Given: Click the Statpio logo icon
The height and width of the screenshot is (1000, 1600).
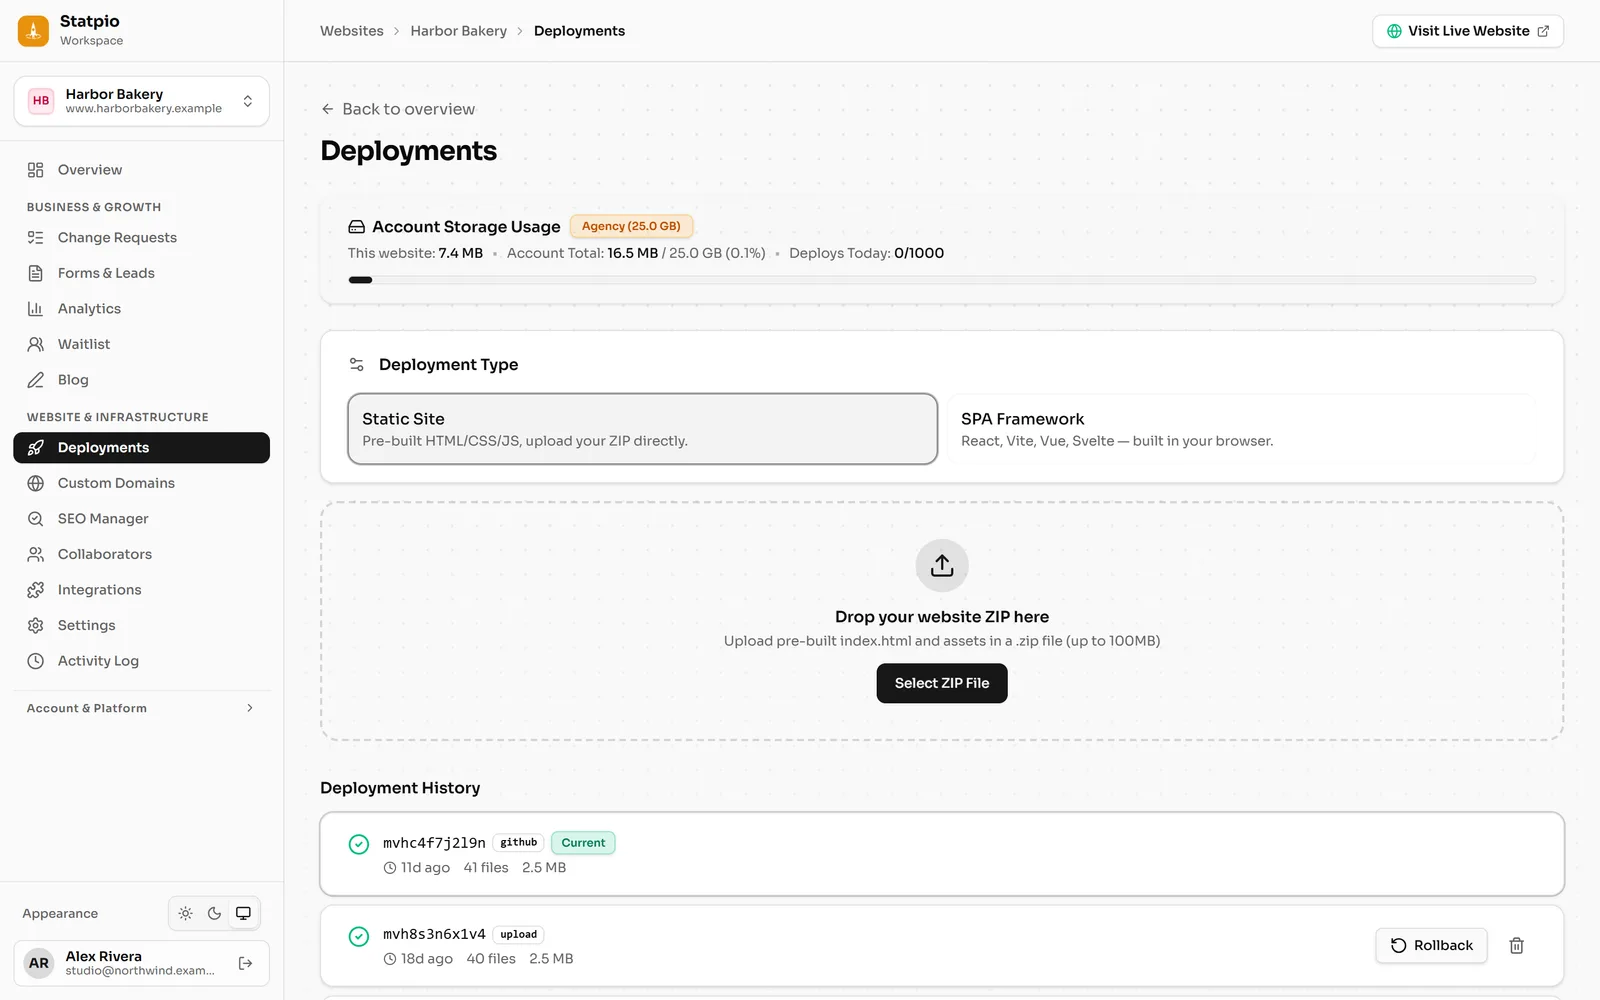Looking at the screenshot, I should (33, 31).
